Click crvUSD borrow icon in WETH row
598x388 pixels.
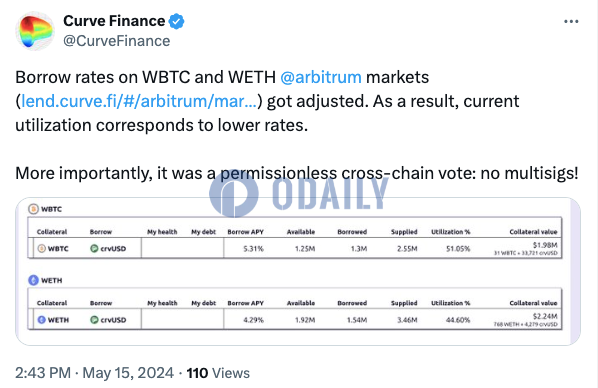click(94, 320)
